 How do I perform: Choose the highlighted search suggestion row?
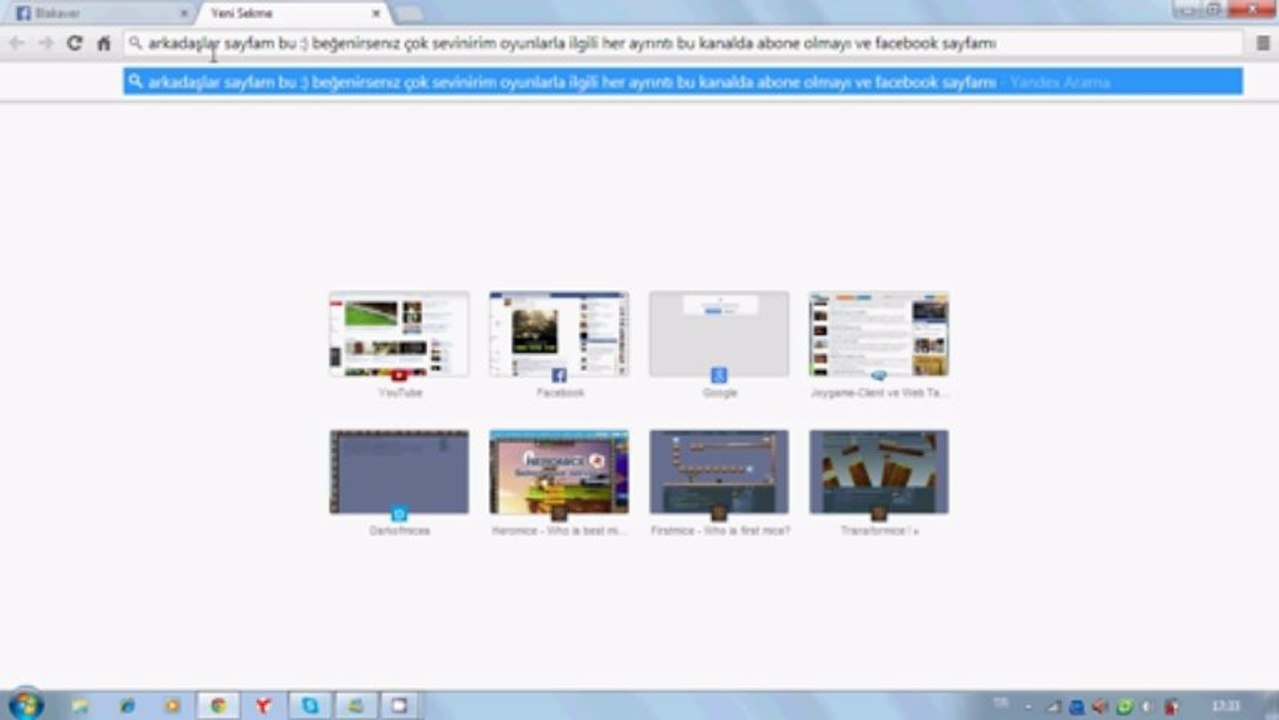(683, 82)
